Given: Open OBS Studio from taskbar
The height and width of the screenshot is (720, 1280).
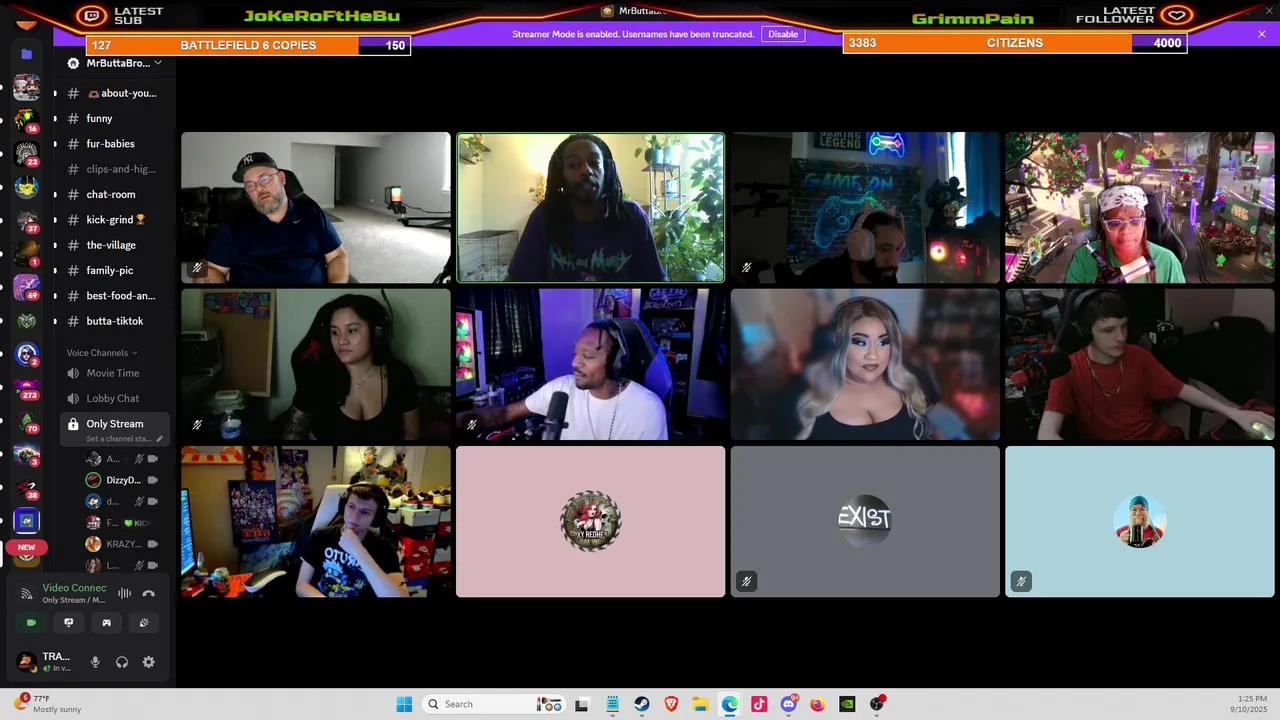Looking at the screenshot, I should tap(877, 704).
